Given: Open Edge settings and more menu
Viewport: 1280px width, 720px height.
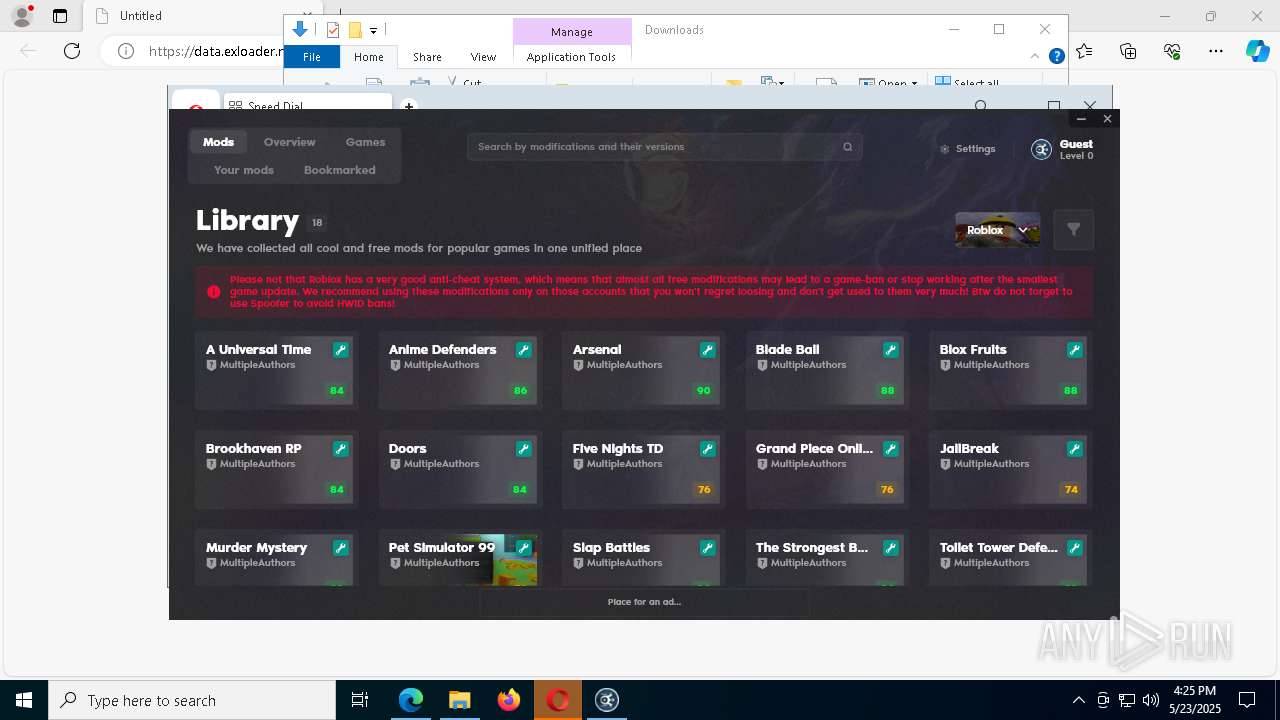Looking at the screenshot, I should (1215, 51).
